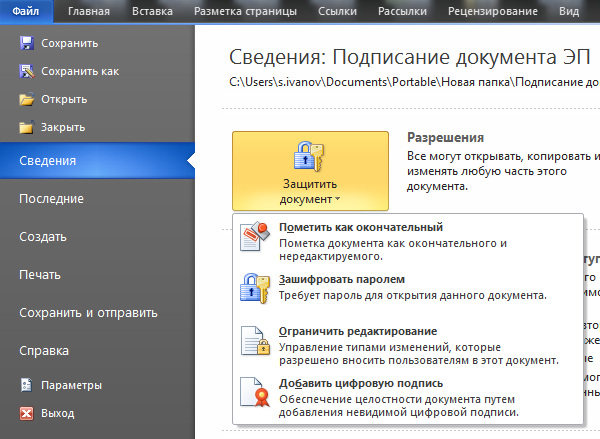The height and width of the screenshot is (439, 600).
Task: Switch to the Вставка ribbon tab
Action: click(x=152, y=11)
